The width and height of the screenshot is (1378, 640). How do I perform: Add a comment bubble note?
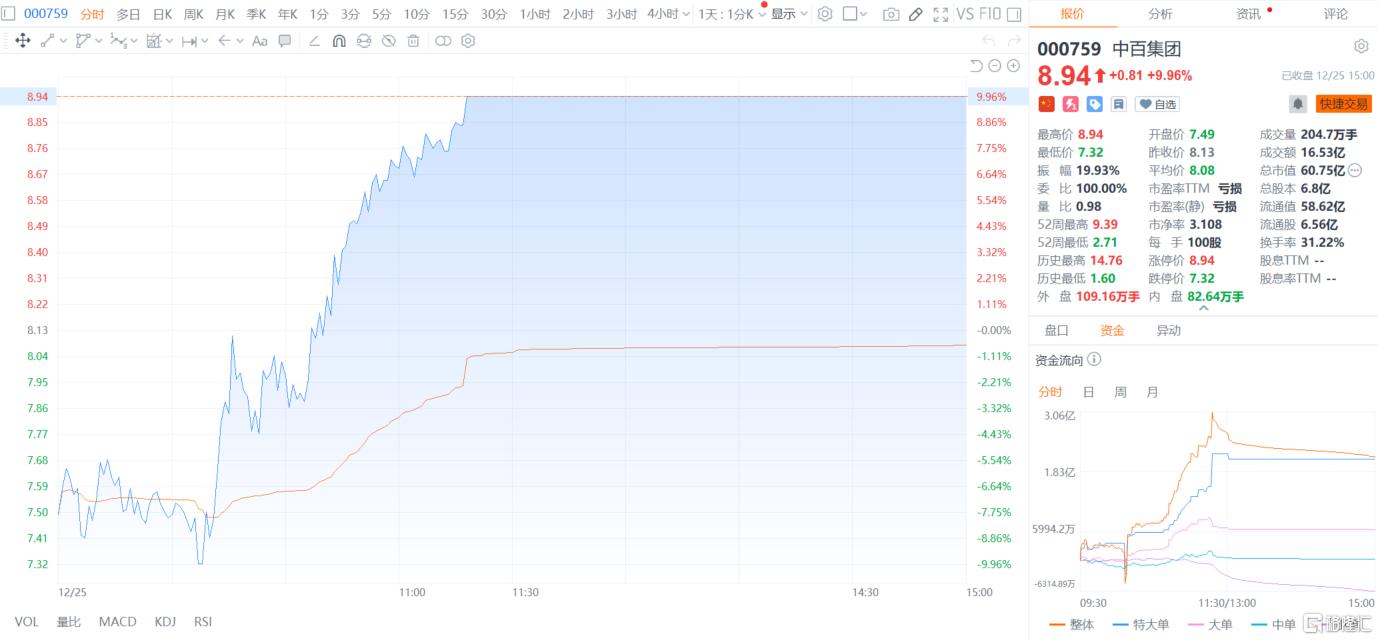click(285, 41)
